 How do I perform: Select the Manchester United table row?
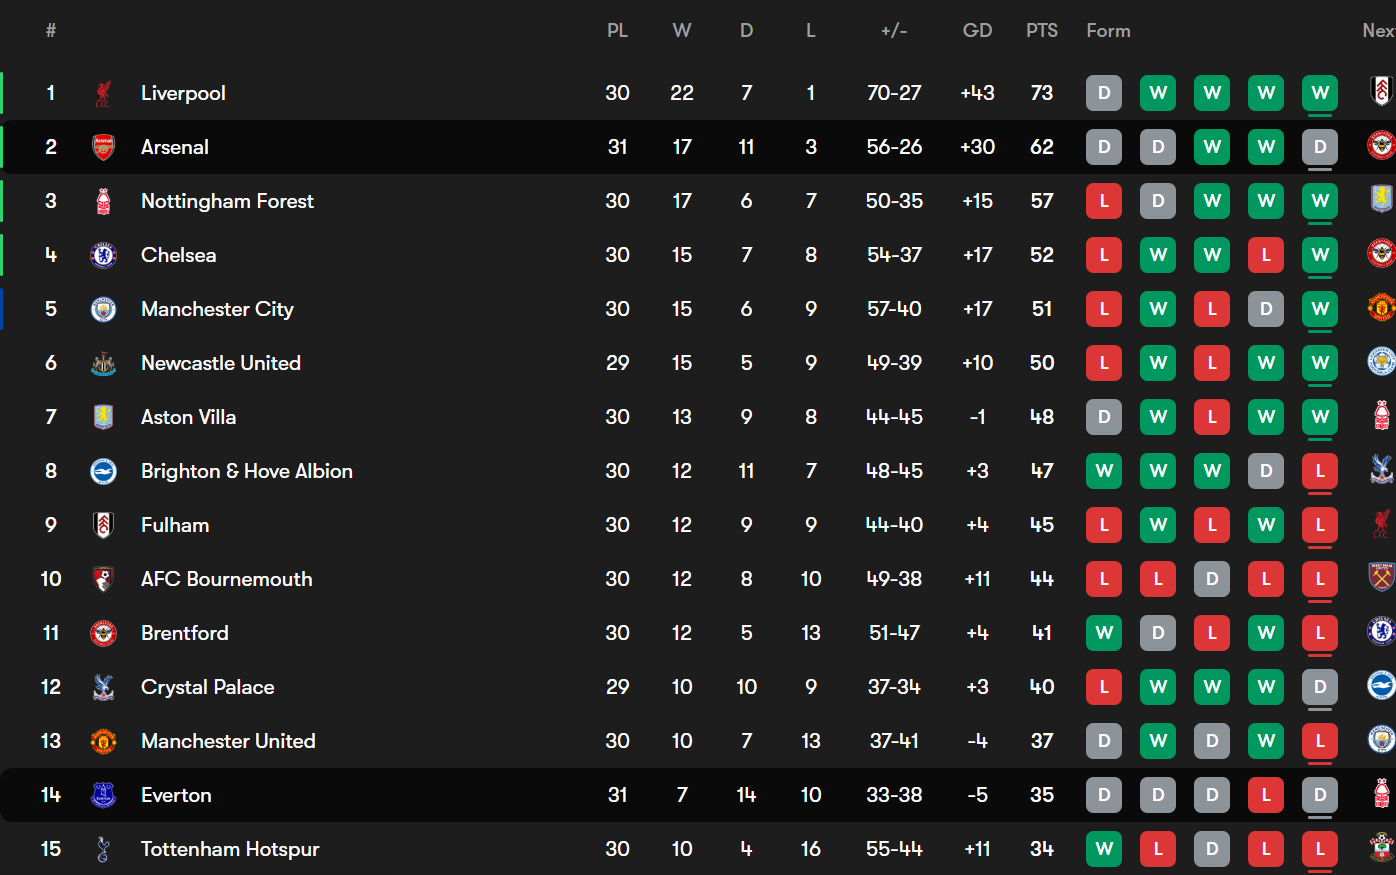[x=698, y=741]
